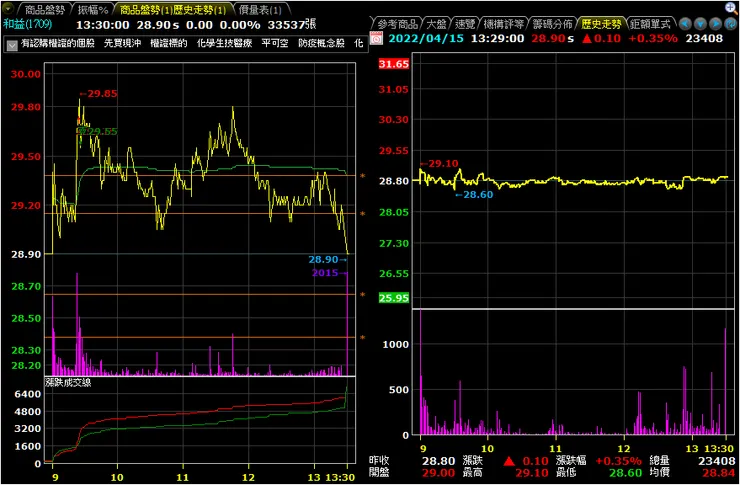
Task: Click the 31.65 upper limit price label
Action: click(394, 64)
